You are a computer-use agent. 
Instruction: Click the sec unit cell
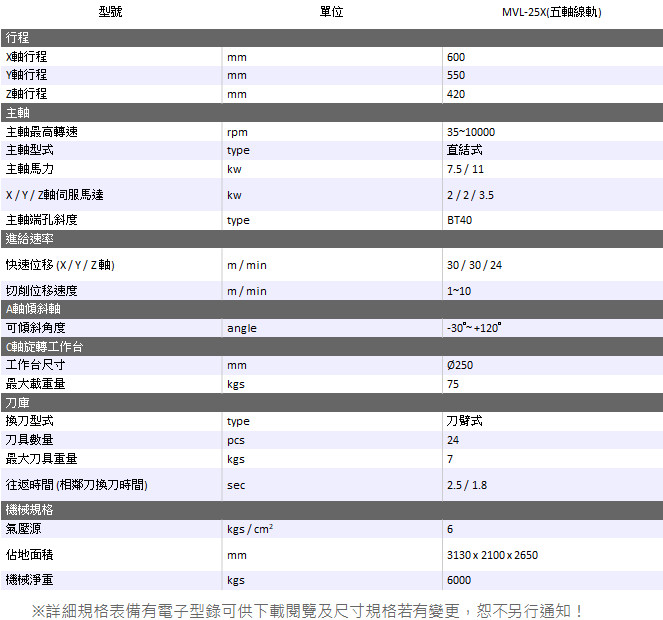(x=236, y=486)
